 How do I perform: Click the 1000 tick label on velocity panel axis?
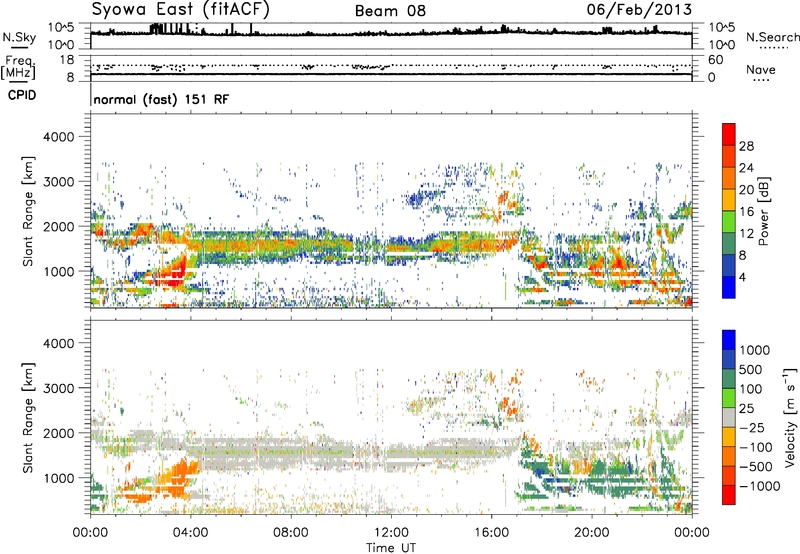(x=58, y=478)
